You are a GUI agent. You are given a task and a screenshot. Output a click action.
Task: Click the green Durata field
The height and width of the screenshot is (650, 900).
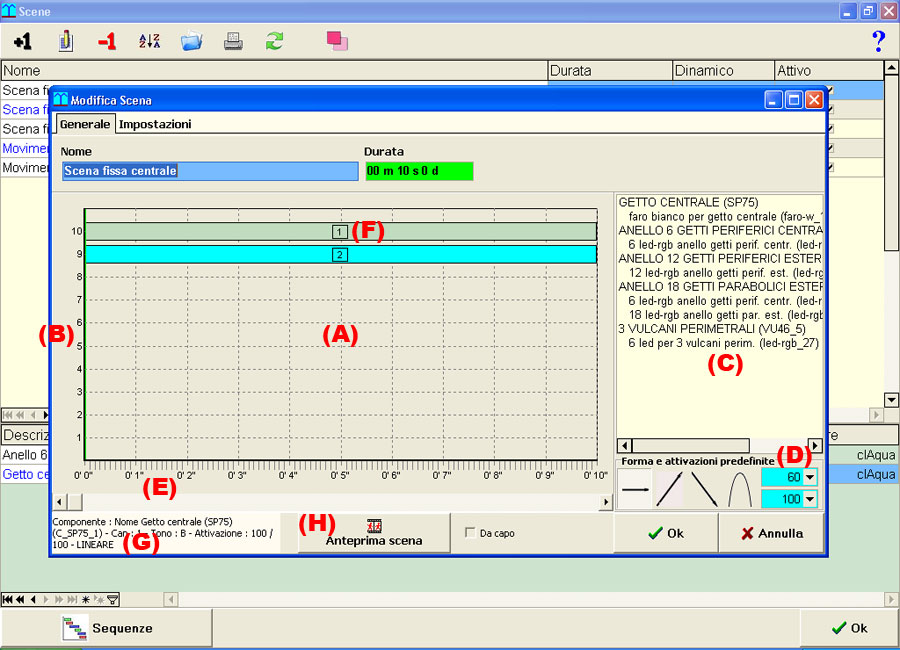(419, 171)
